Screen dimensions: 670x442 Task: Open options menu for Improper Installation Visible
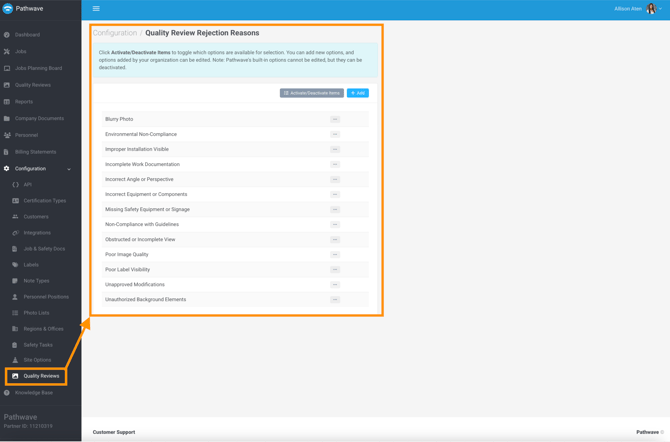click(x=335, y=149)
